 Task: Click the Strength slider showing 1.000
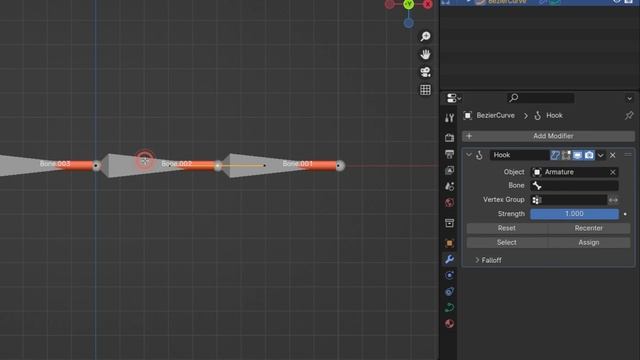click(574, 214)
